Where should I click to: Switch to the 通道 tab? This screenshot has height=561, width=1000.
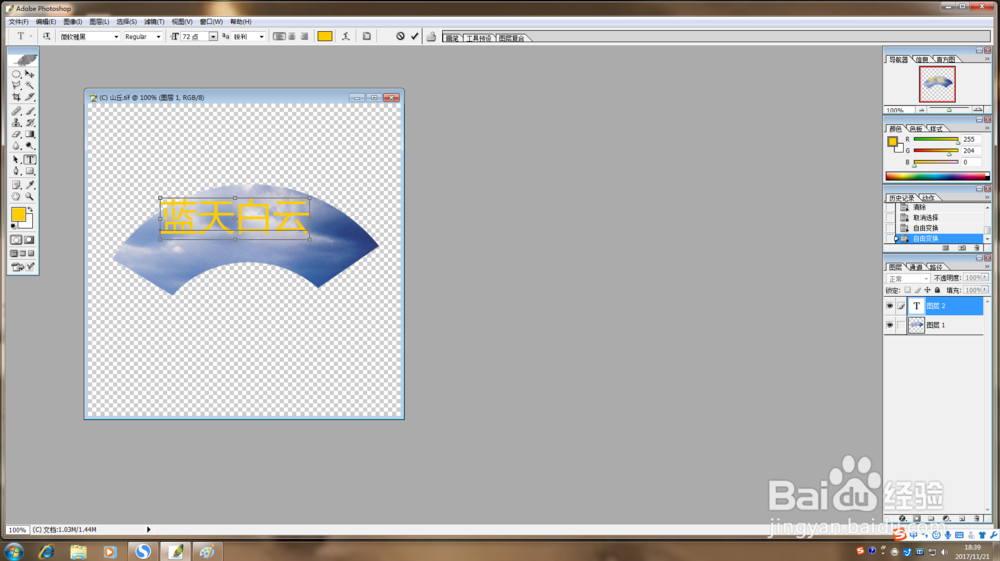916,267
